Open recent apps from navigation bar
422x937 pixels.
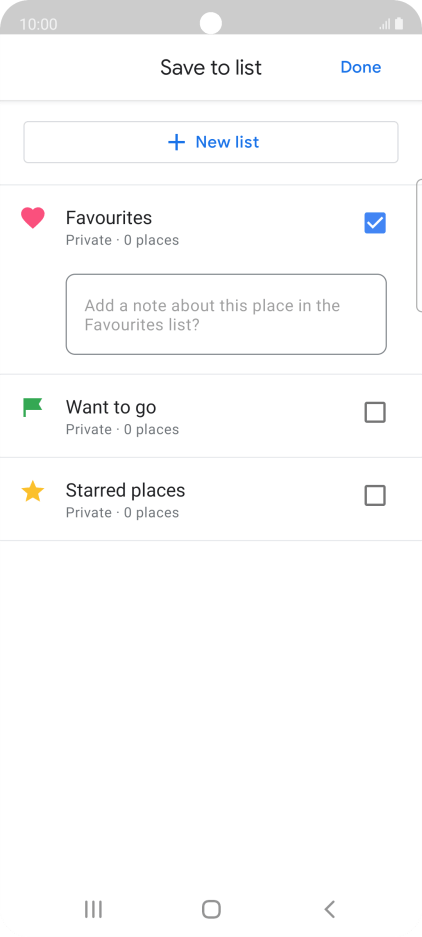click(x=93, y=910)
